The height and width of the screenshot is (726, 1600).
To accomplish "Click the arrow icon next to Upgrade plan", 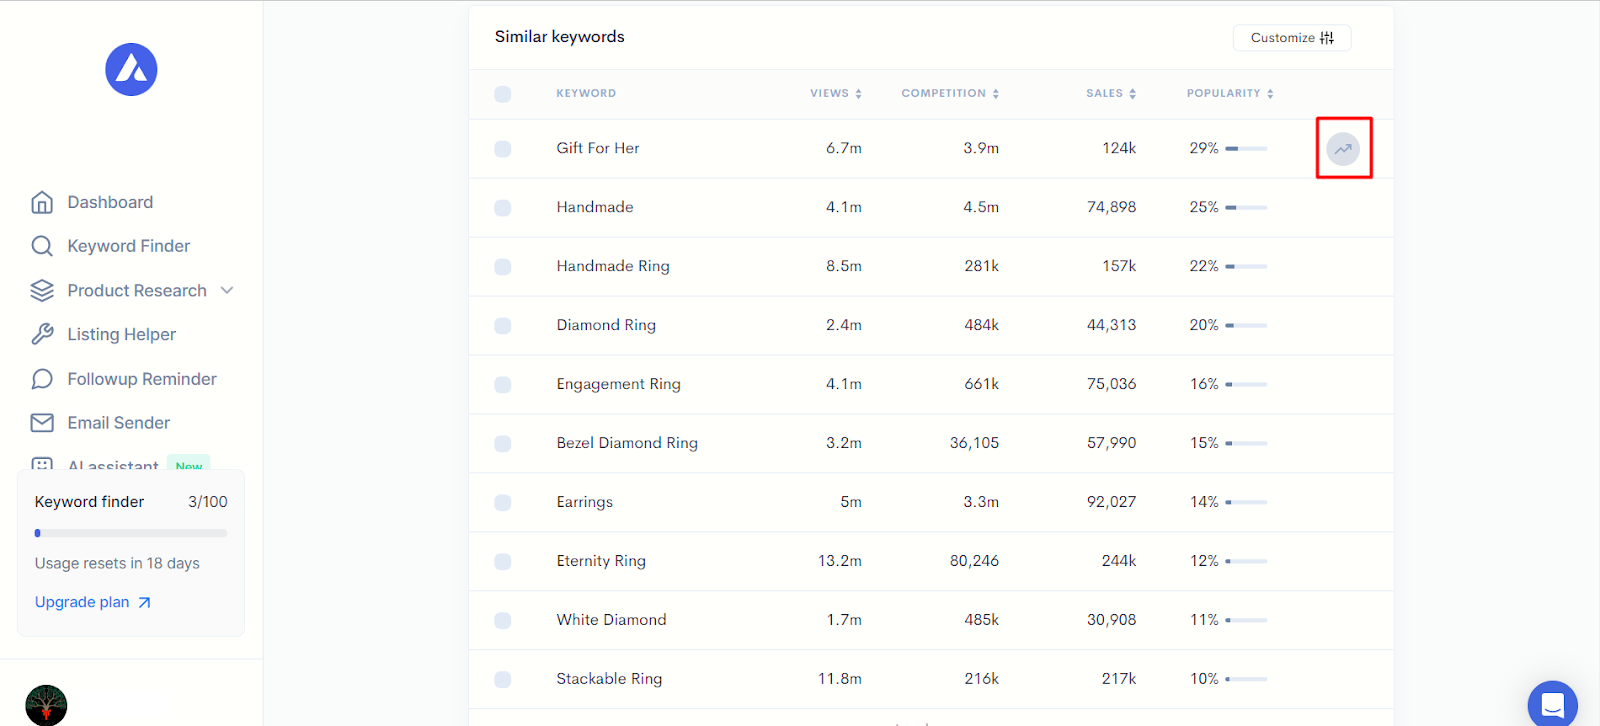I will click(x=144, y=602).
